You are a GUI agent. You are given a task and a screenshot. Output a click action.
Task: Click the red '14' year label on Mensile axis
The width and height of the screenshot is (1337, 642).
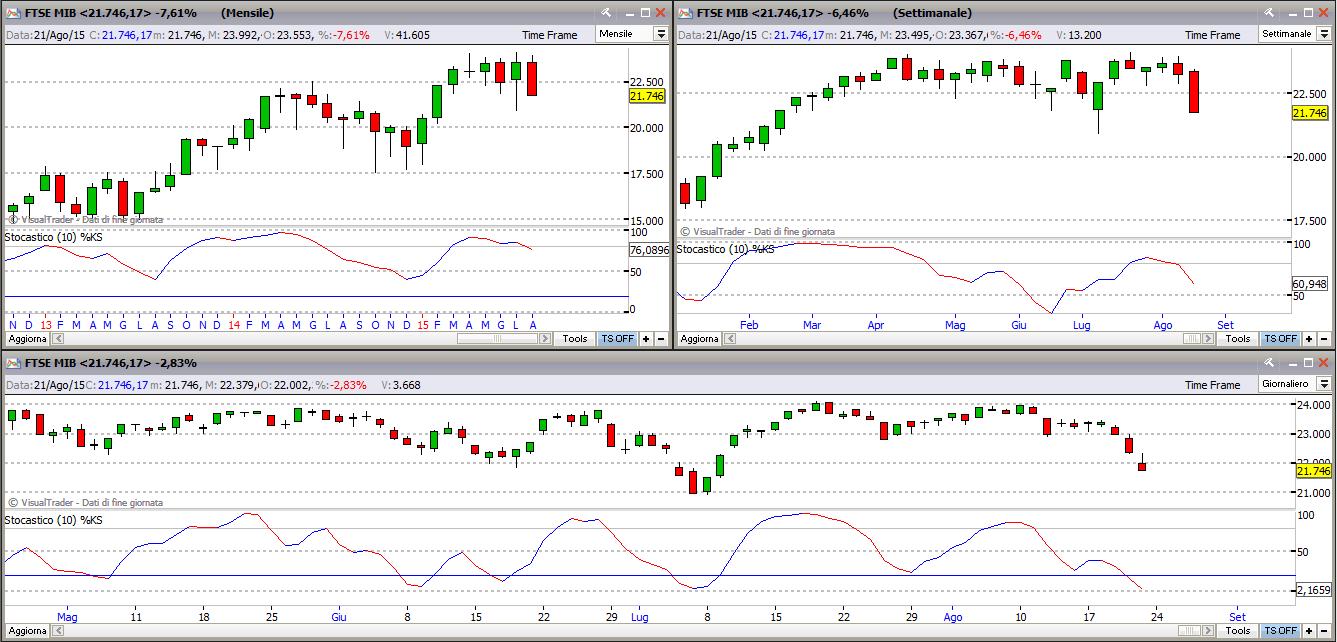click(233, 325)
